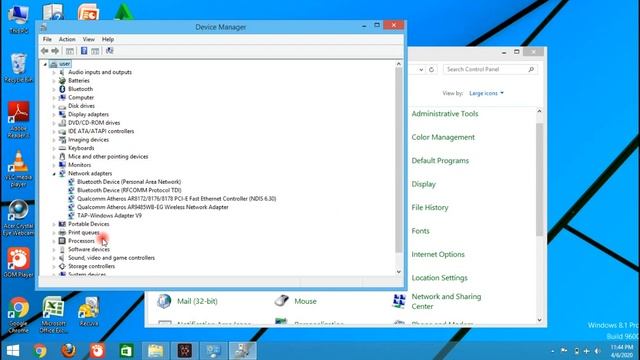Image resolution: width=640 pixels, height=360 pixels.
Task: Select the Storage controllers row
Action: pyautogui.click(x=91, y=266)
